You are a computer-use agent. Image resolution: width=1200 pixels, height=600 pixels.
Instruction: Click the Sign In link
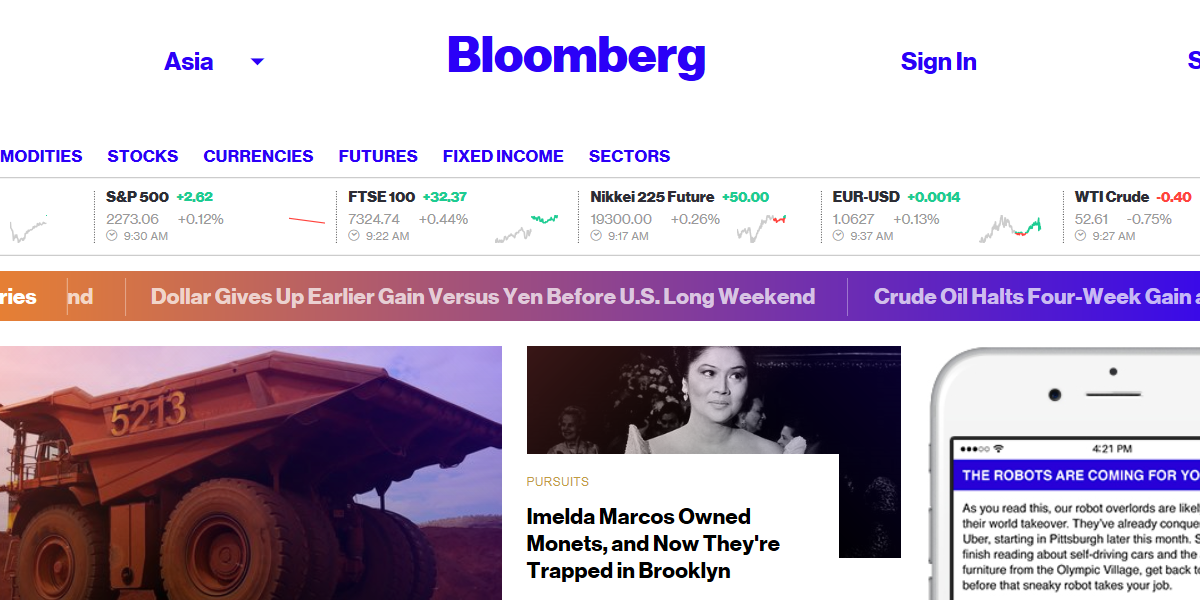[938, 62]
